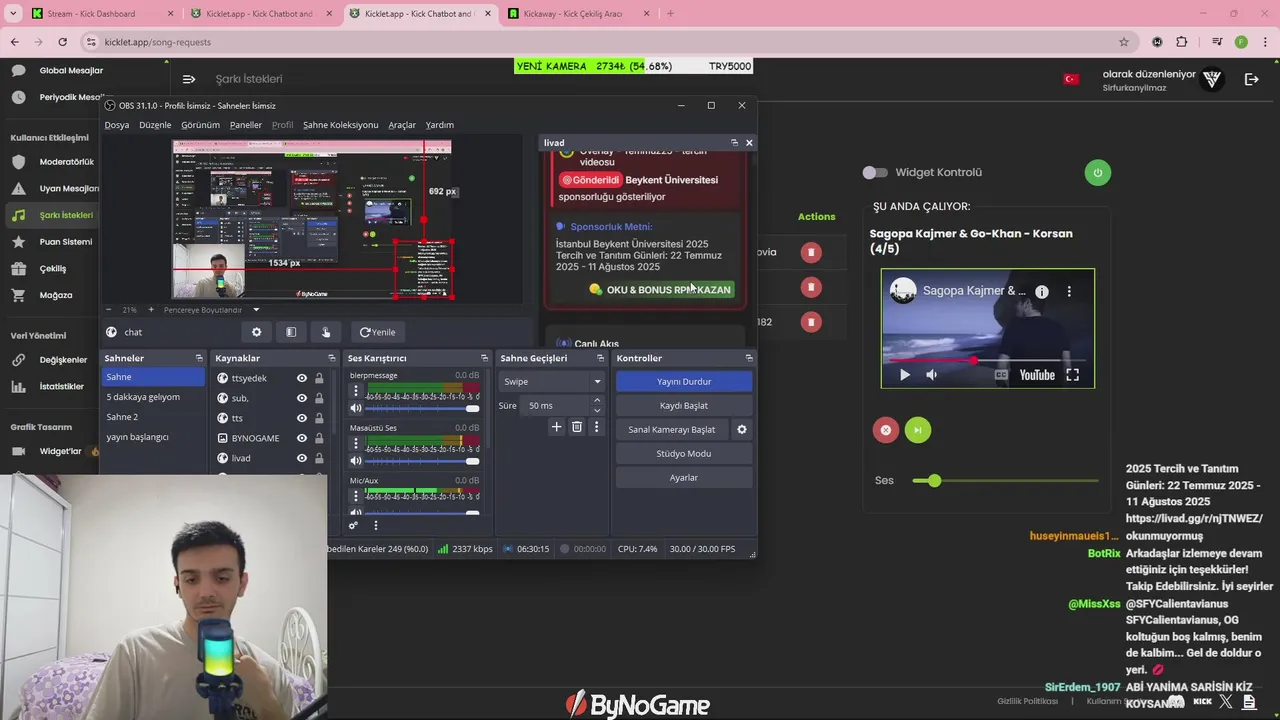The height and width of the screenshot is (720, 1280).
Task: Increase the Süre duration value
Action: point(597,401)
